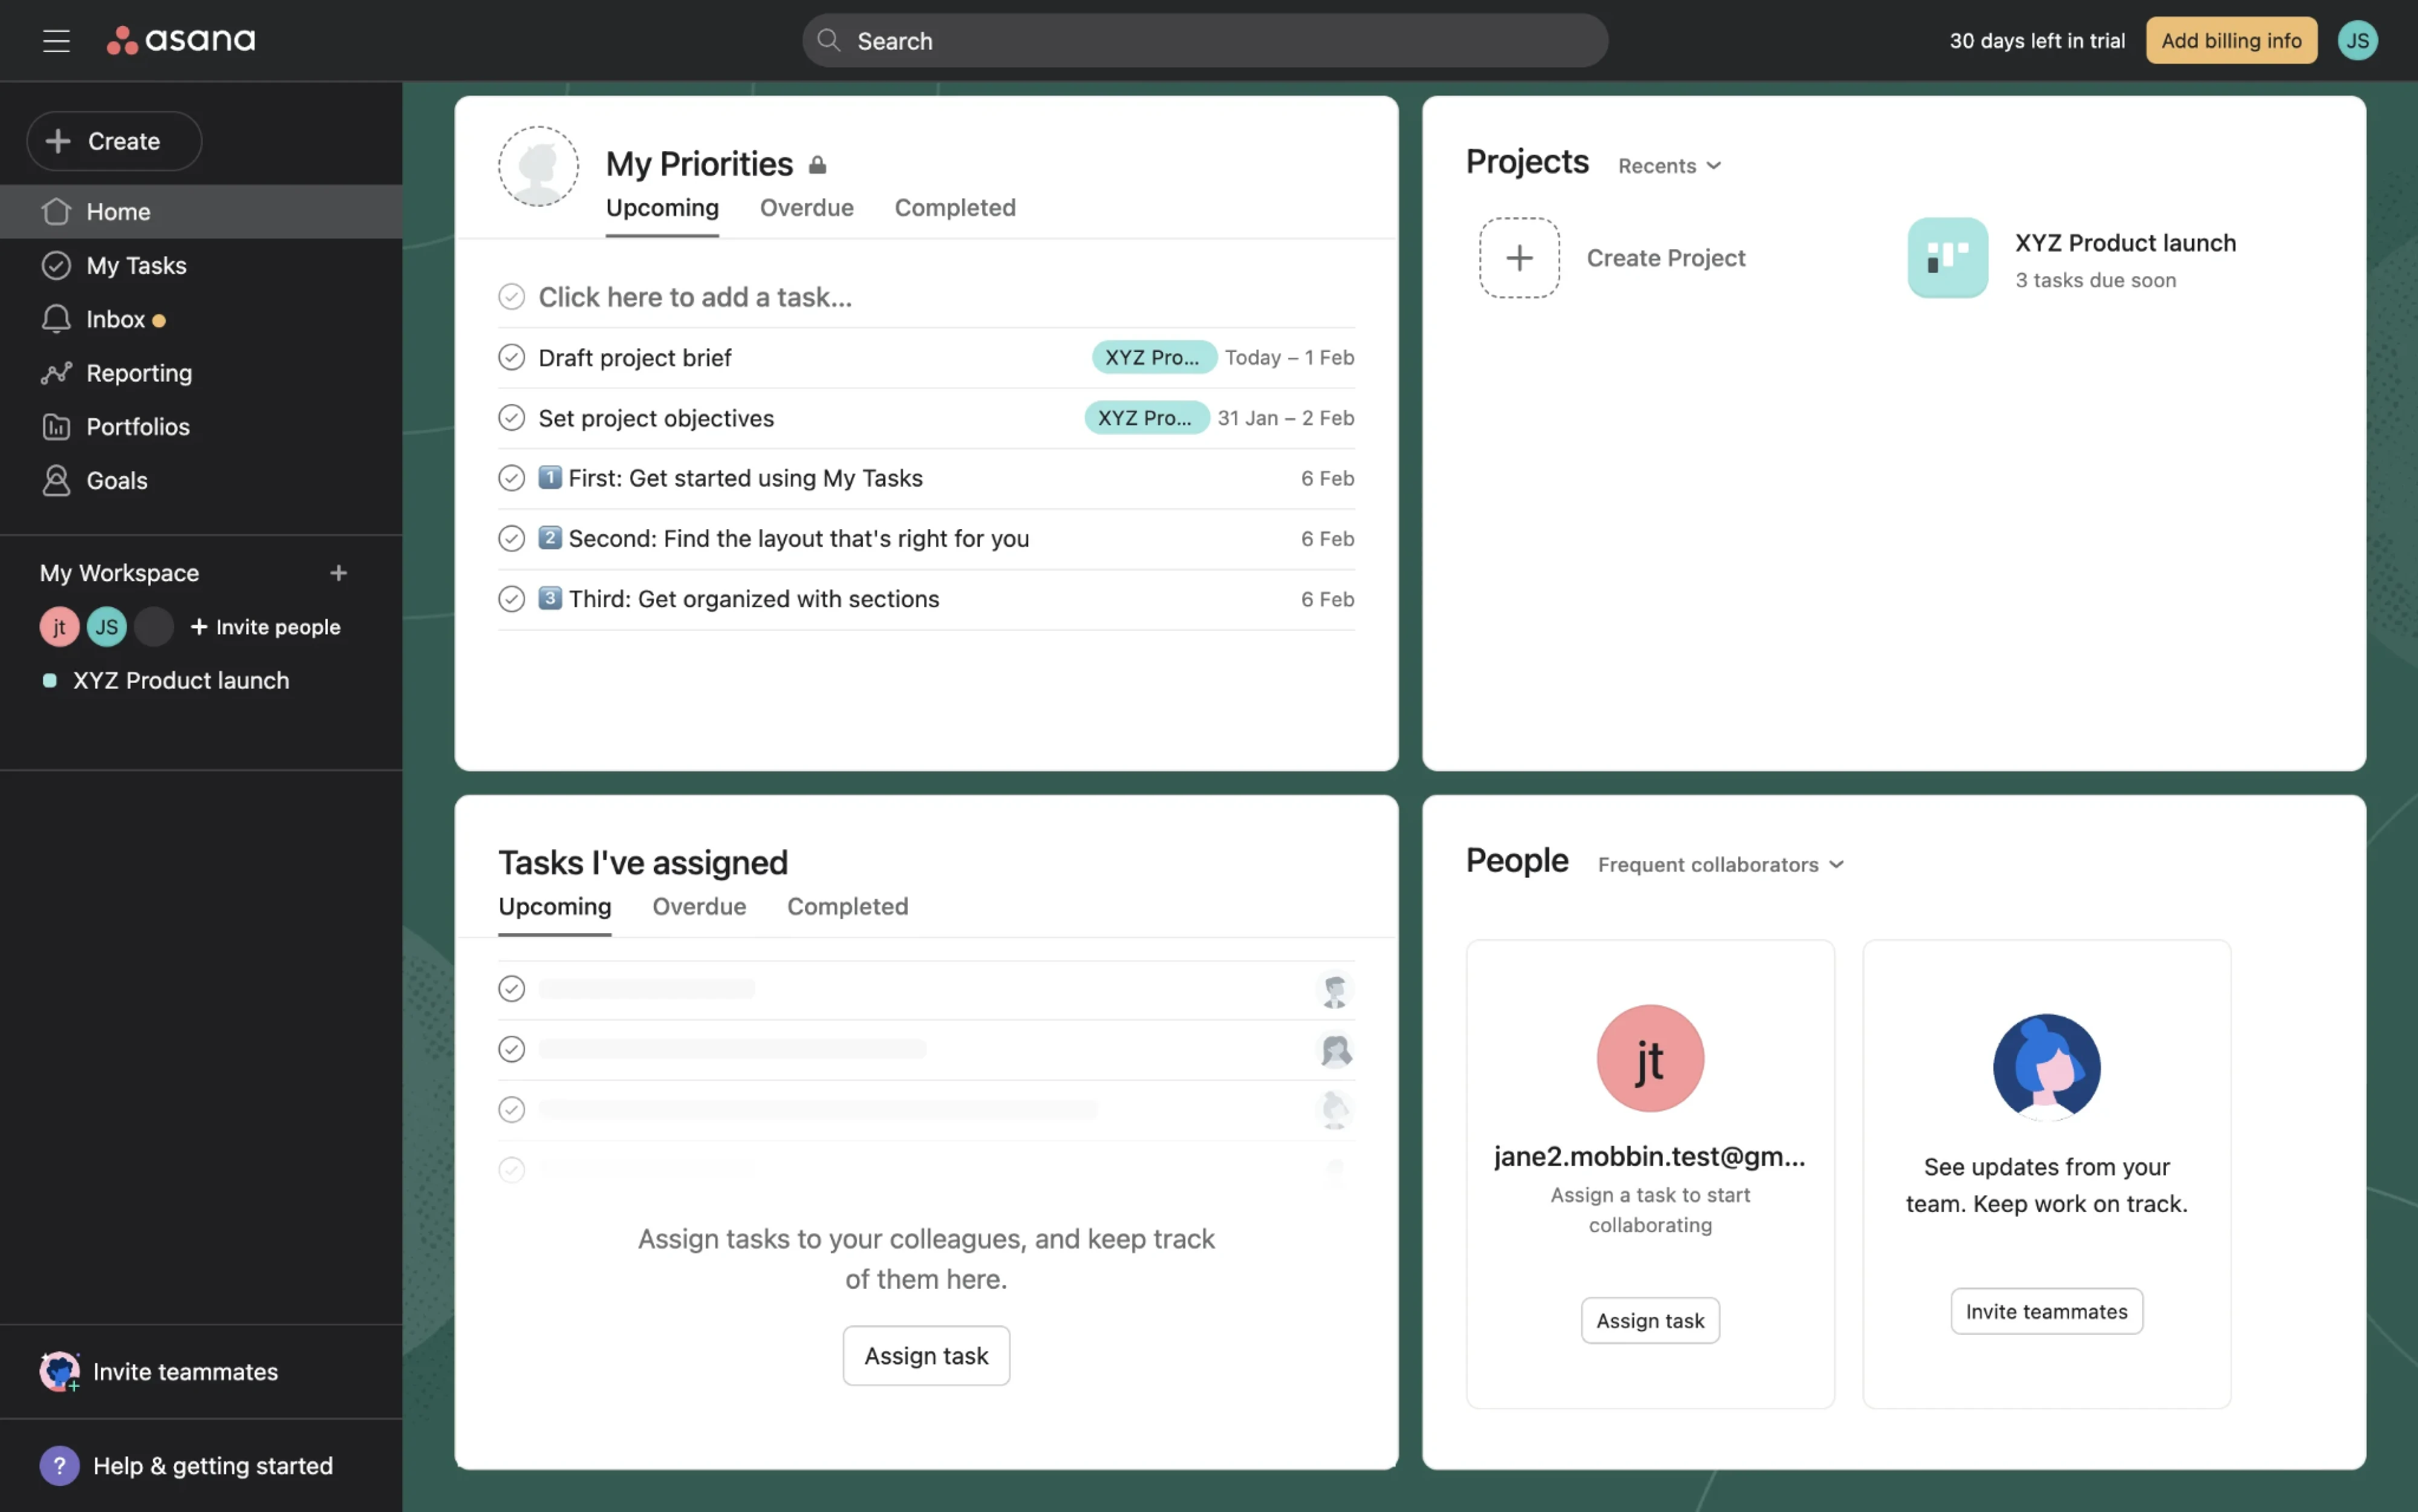Click the Create button in sidebar

pyautogui.click(x=114, y=141)
